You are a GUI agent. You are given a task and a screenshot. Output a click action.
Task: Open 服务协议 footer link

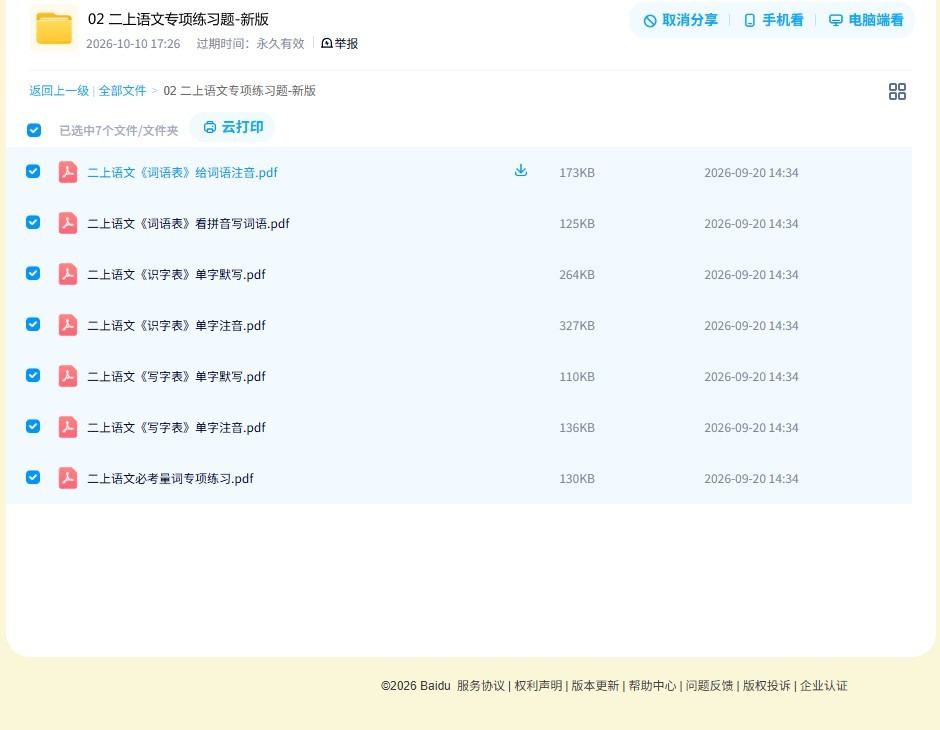(481, 686)
